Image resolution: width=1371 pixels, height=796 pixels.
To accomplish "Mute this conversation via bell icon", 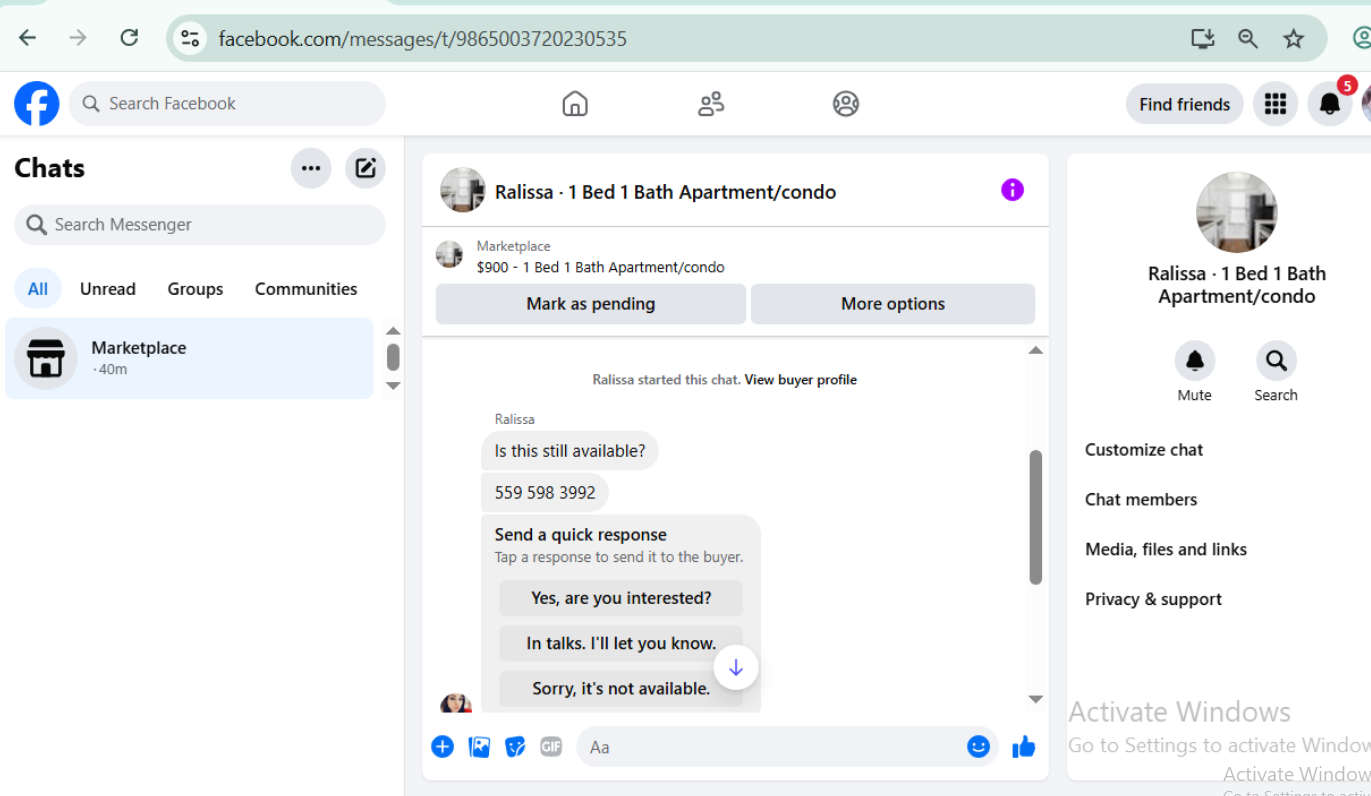I will pyautogui.click(x=1195, y=361).
